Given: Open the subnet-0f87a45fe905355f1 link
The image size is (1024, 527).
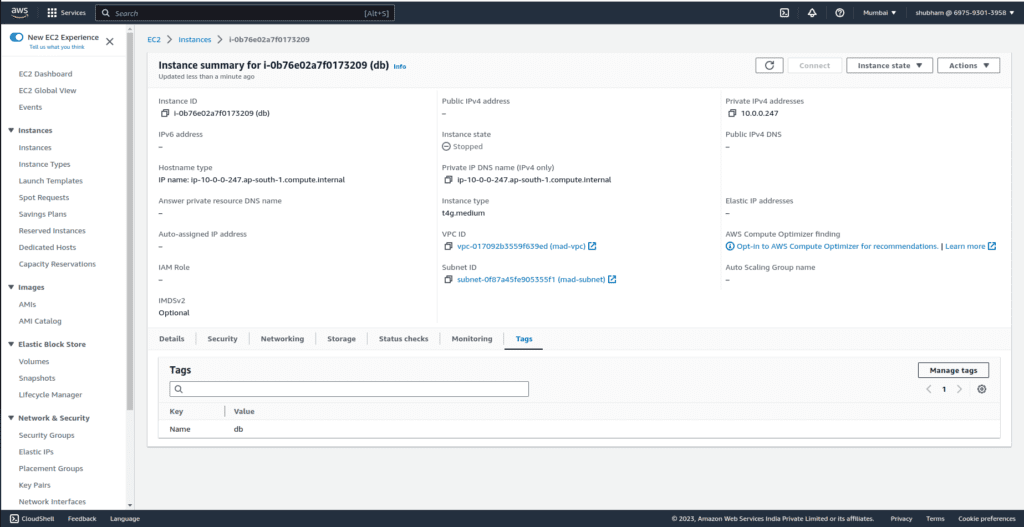Looking at the screenshot, I should [531, 279].
